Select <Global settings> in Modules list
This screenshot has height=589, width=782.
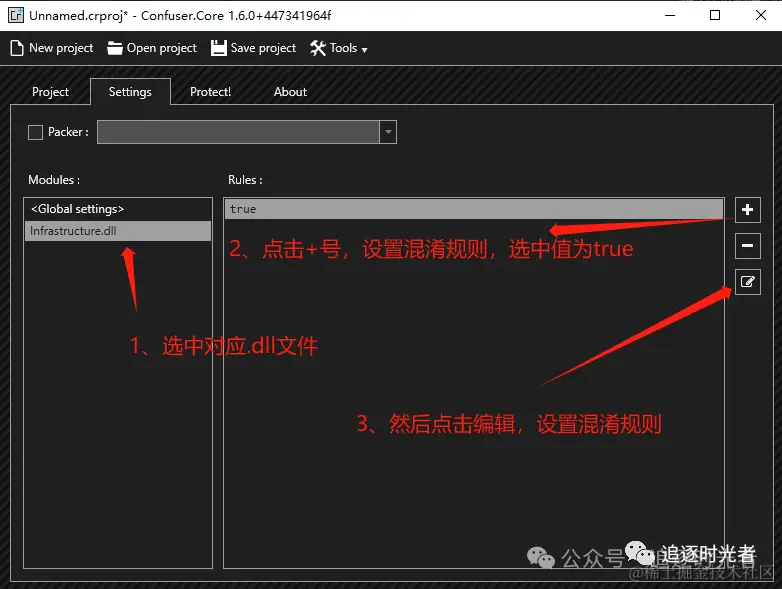coord(118,209)
